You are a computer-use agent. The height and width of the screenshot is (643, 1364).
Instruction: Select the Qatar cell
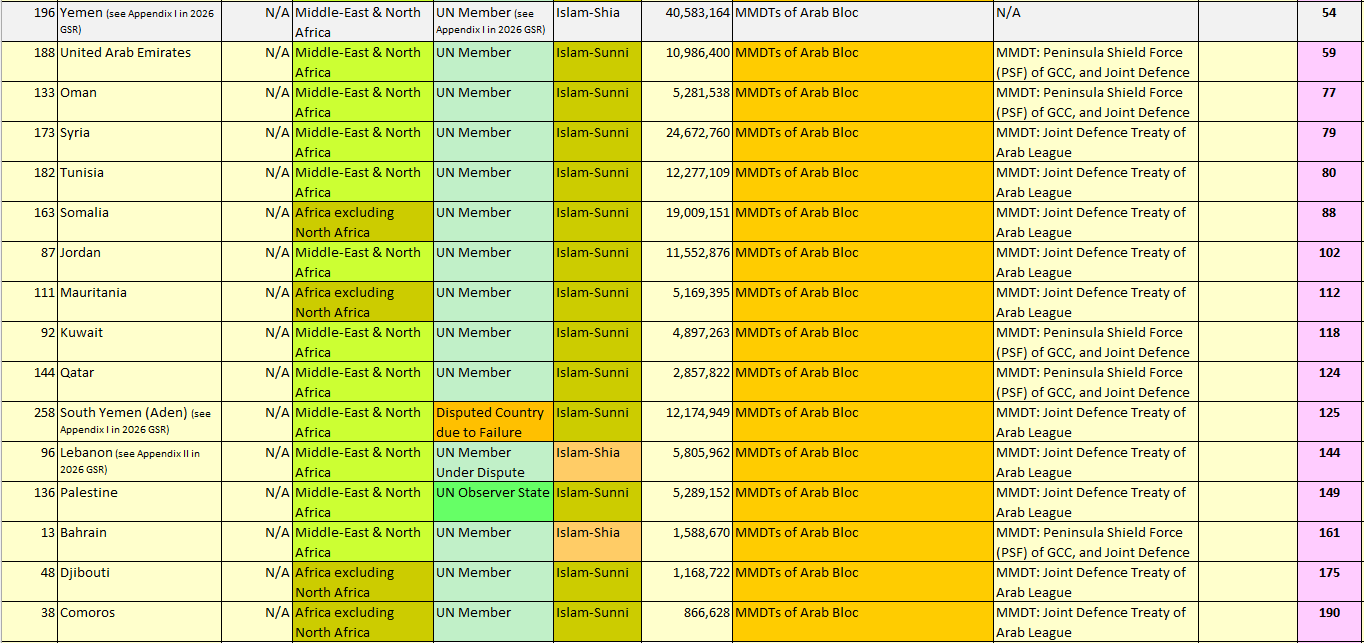pyautogui.click(x=140, y=382)
